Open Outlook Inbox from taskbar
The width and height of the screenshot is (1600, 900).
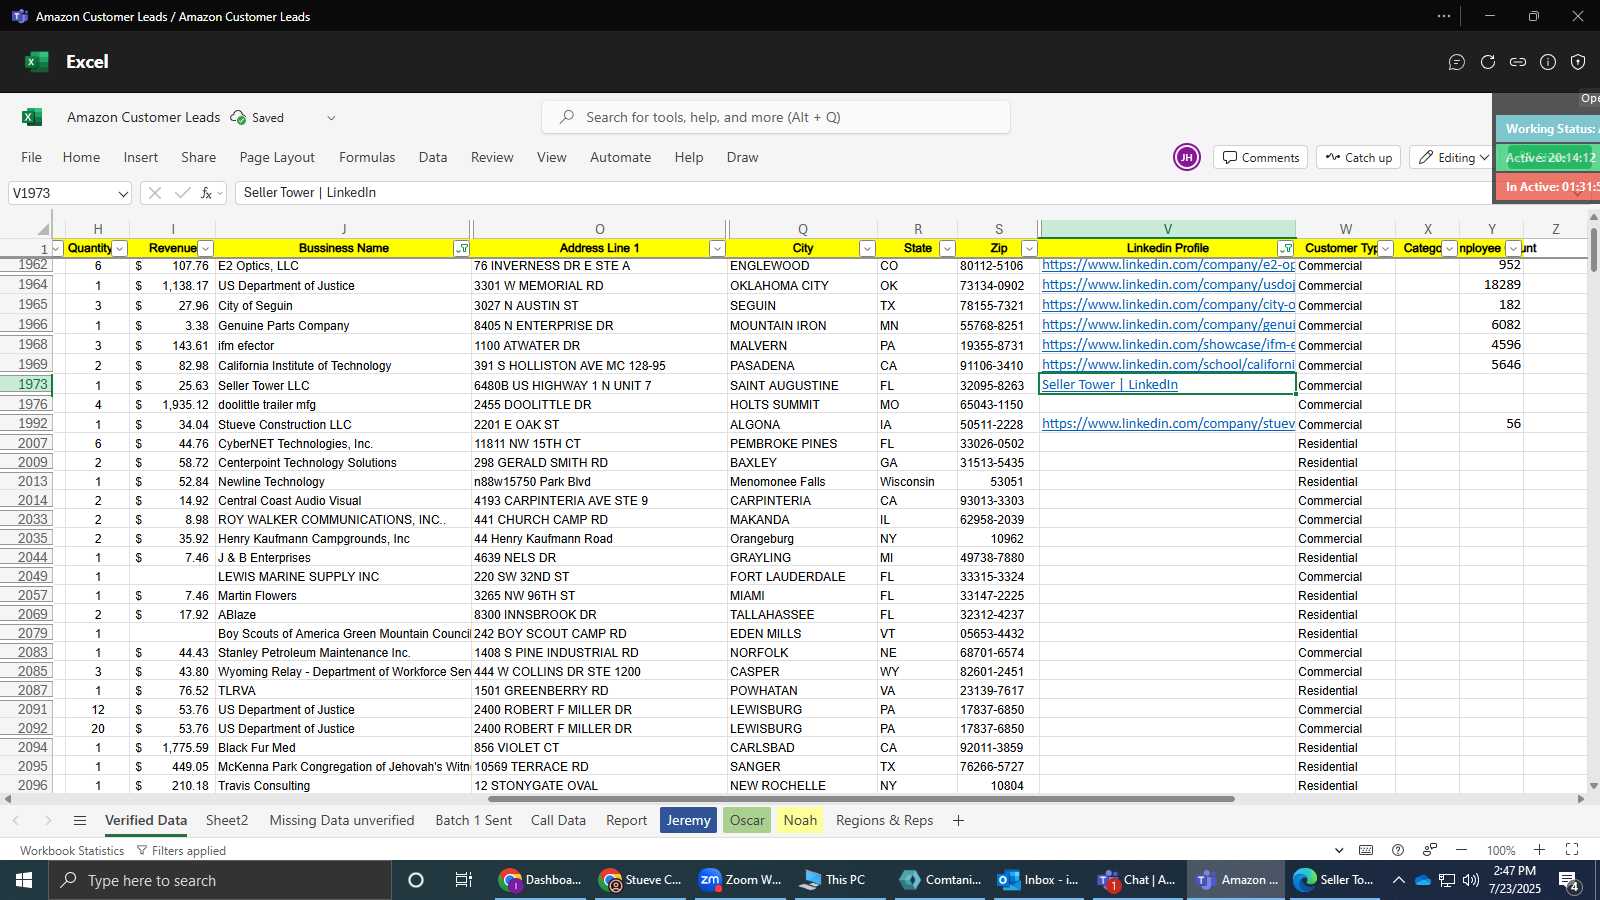(x=1039, y=880)
